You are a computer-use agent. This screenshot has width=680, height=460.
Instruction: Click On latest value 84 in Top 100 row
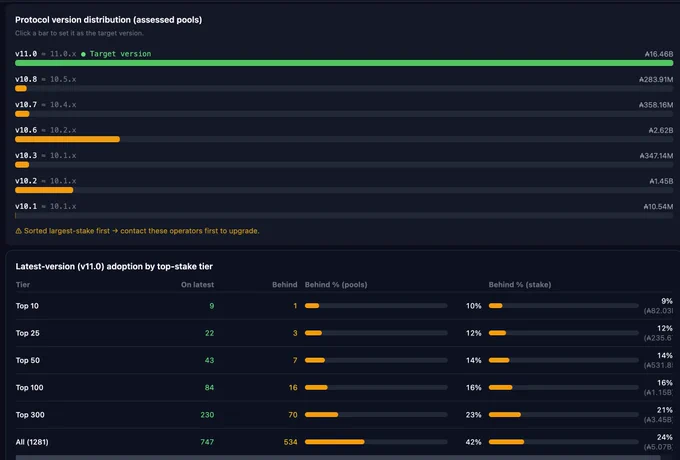click(x=209, y=388)
